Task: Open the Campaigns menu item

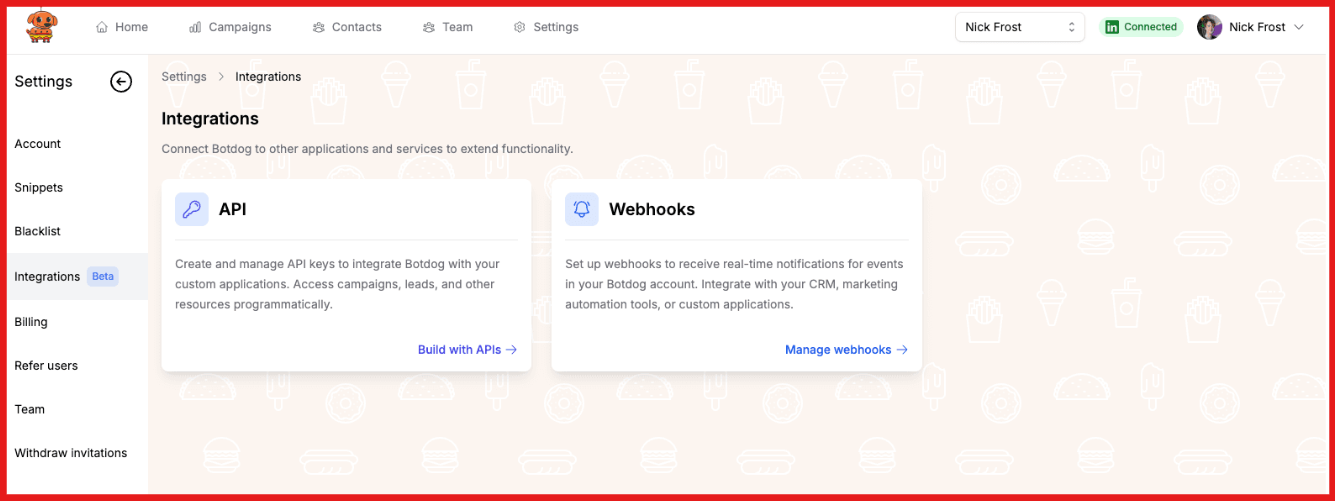Action: (x=230, y=27)
